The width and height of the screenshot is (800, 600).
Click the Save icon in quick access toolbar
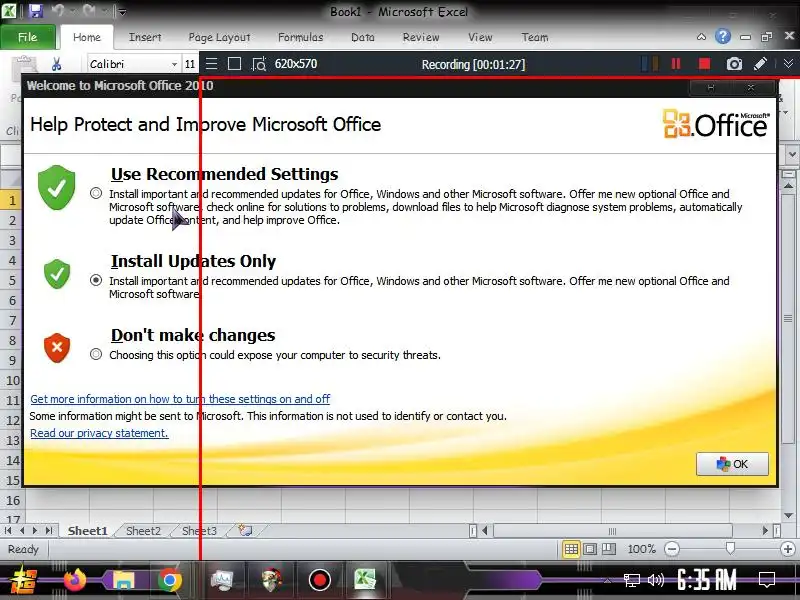[x=35, y=11]
